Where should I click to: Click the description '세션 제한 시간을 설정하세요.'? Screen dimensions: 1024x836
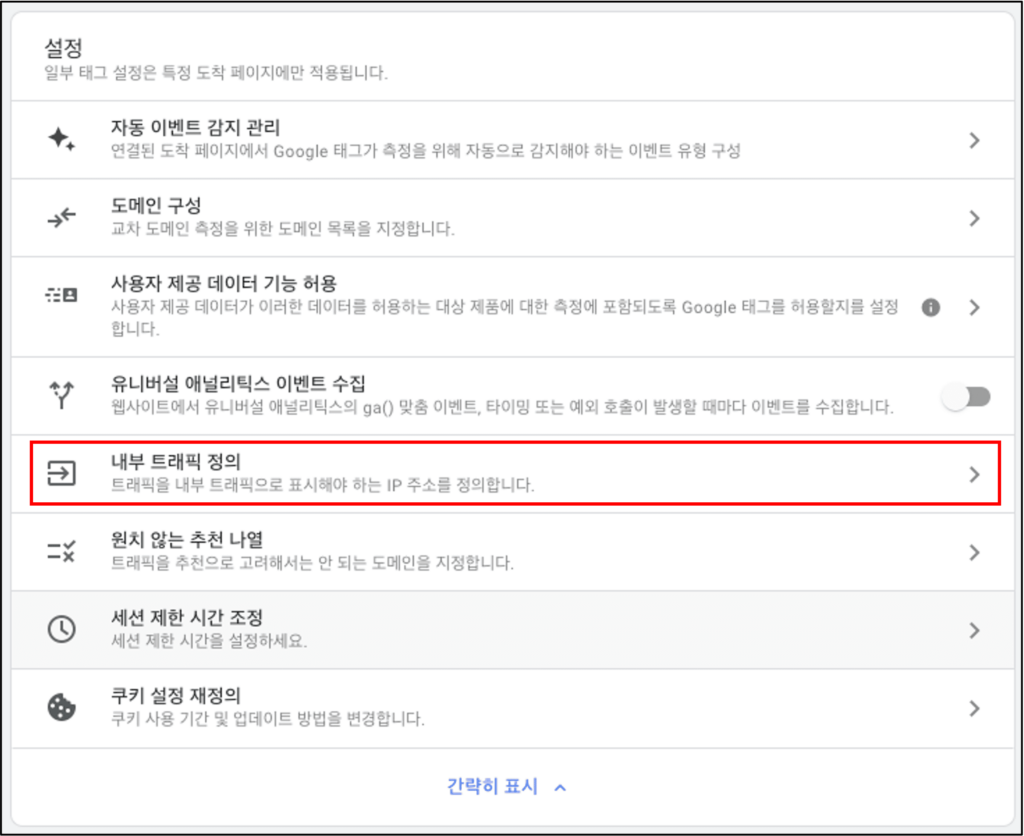click(208, 641)
